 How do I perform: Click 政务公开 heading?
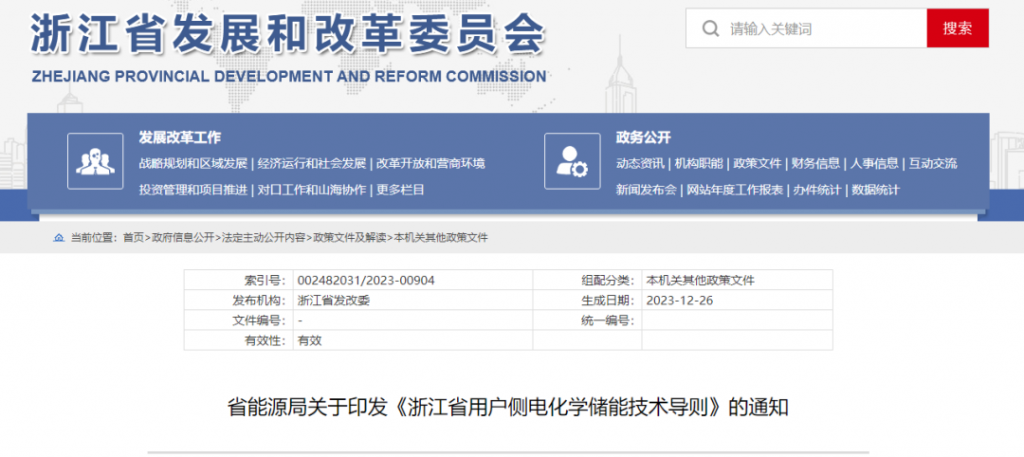(643, 138)
